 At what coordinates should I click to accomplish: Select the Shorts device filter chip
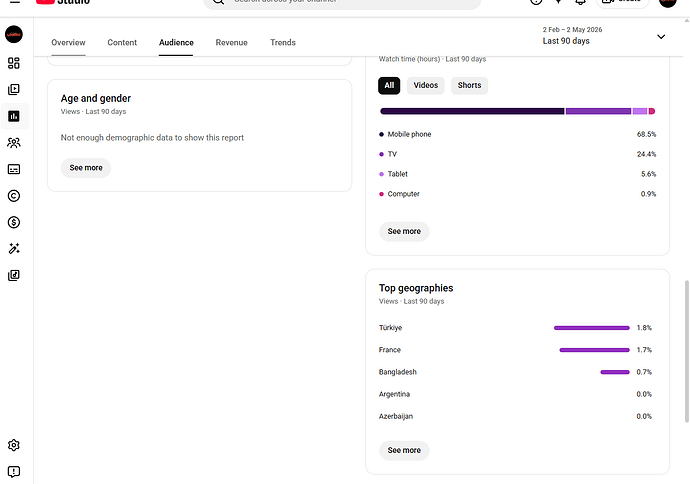[x=469, y=85]
